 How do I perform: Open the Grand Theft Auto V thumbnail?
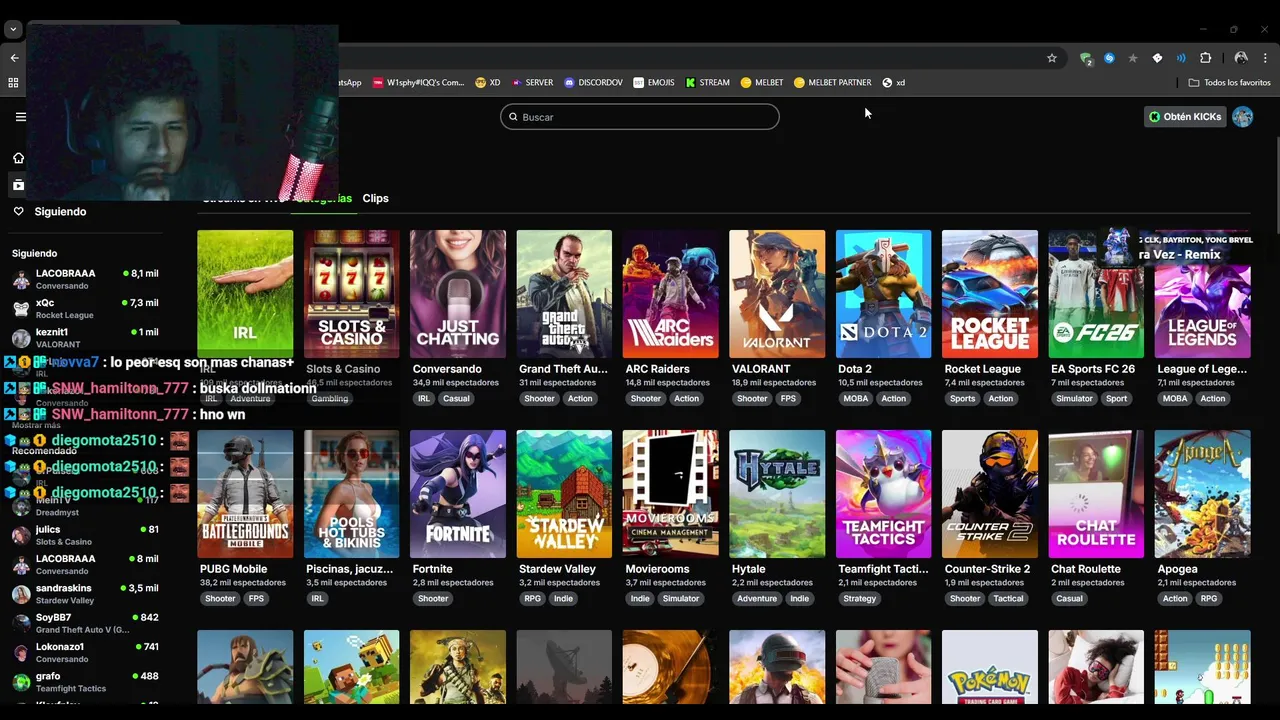point(564,294)
